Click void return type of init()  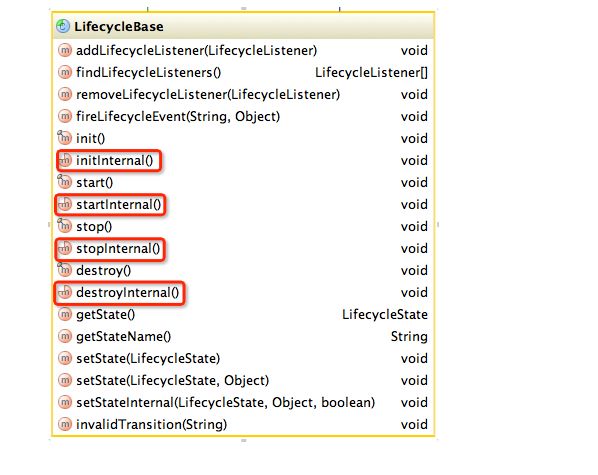point(414,138)
